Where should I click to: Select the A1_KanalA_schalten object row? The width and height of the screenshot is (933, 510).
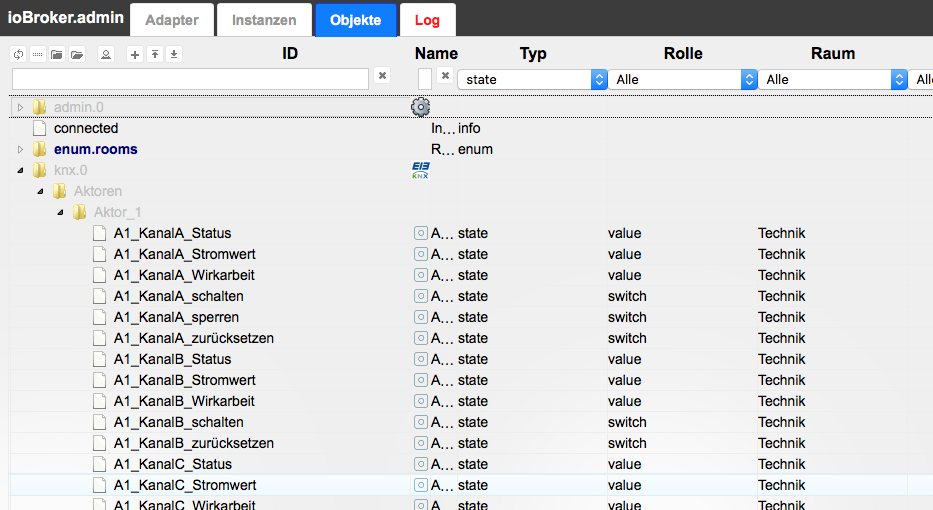[178, 296]
